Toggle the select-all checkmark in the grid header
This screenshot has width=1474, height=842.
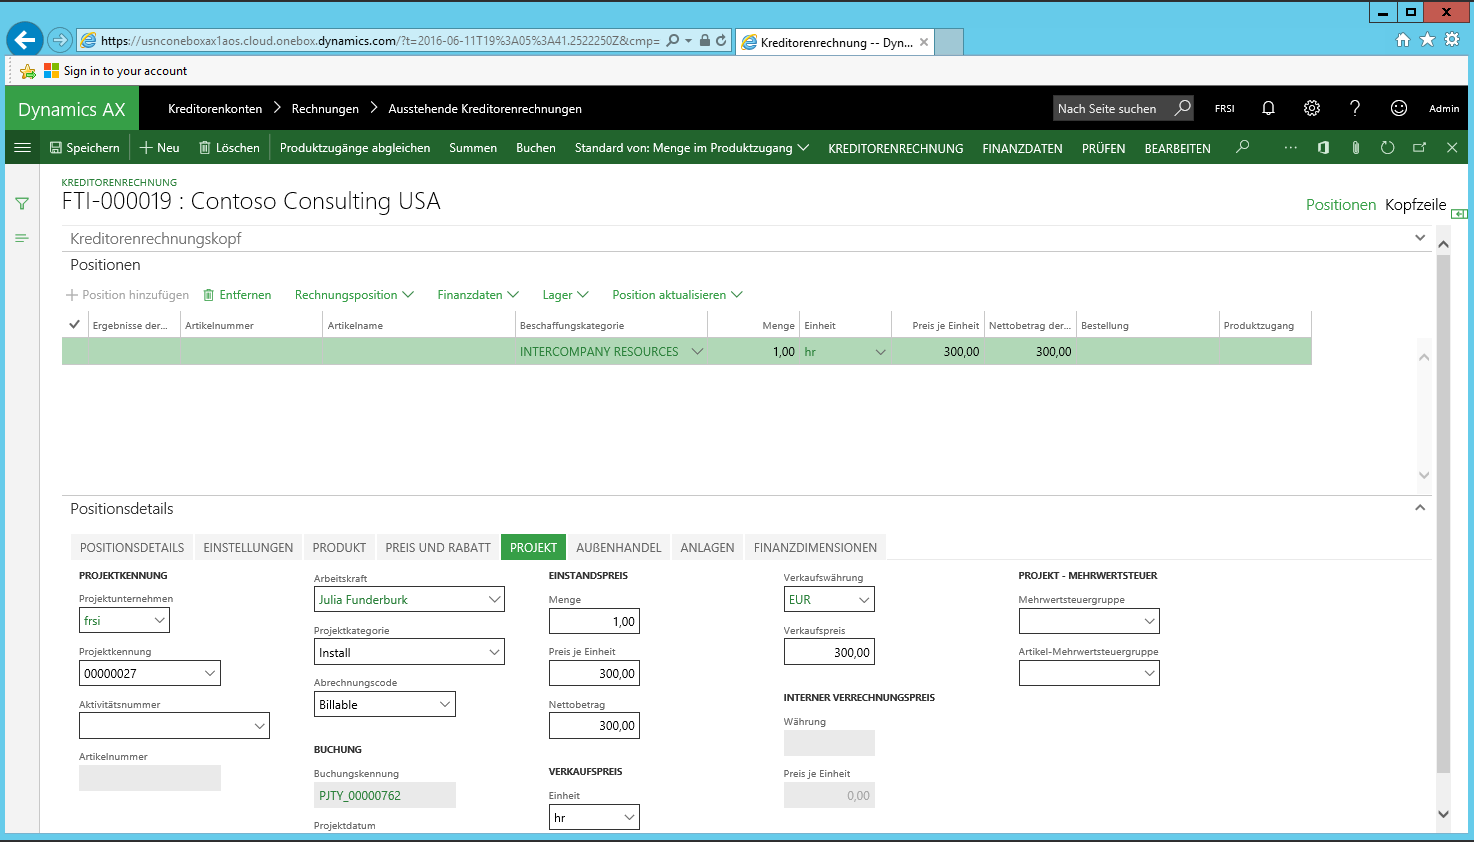(x=74, y=325)
